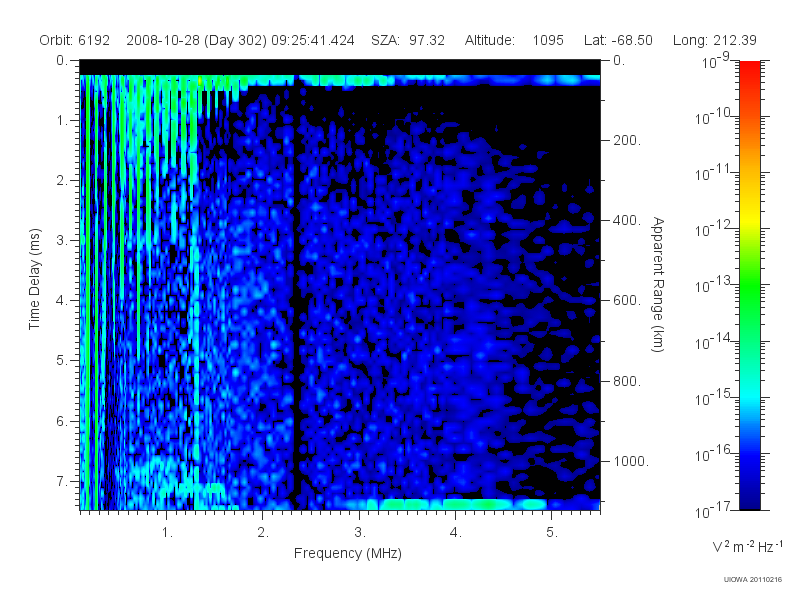Click the 400. apparent range tick label

point(627,220)
